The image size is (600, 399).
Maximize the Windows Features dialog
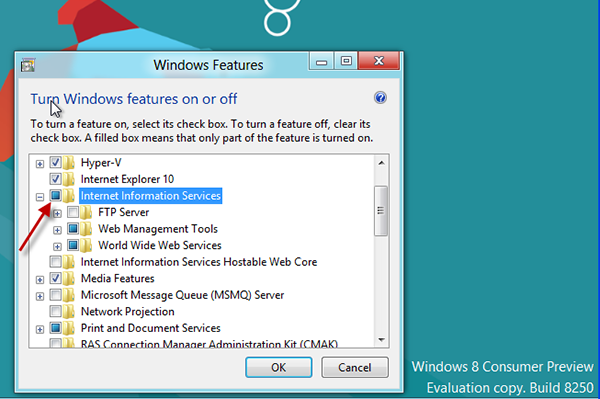346,61
